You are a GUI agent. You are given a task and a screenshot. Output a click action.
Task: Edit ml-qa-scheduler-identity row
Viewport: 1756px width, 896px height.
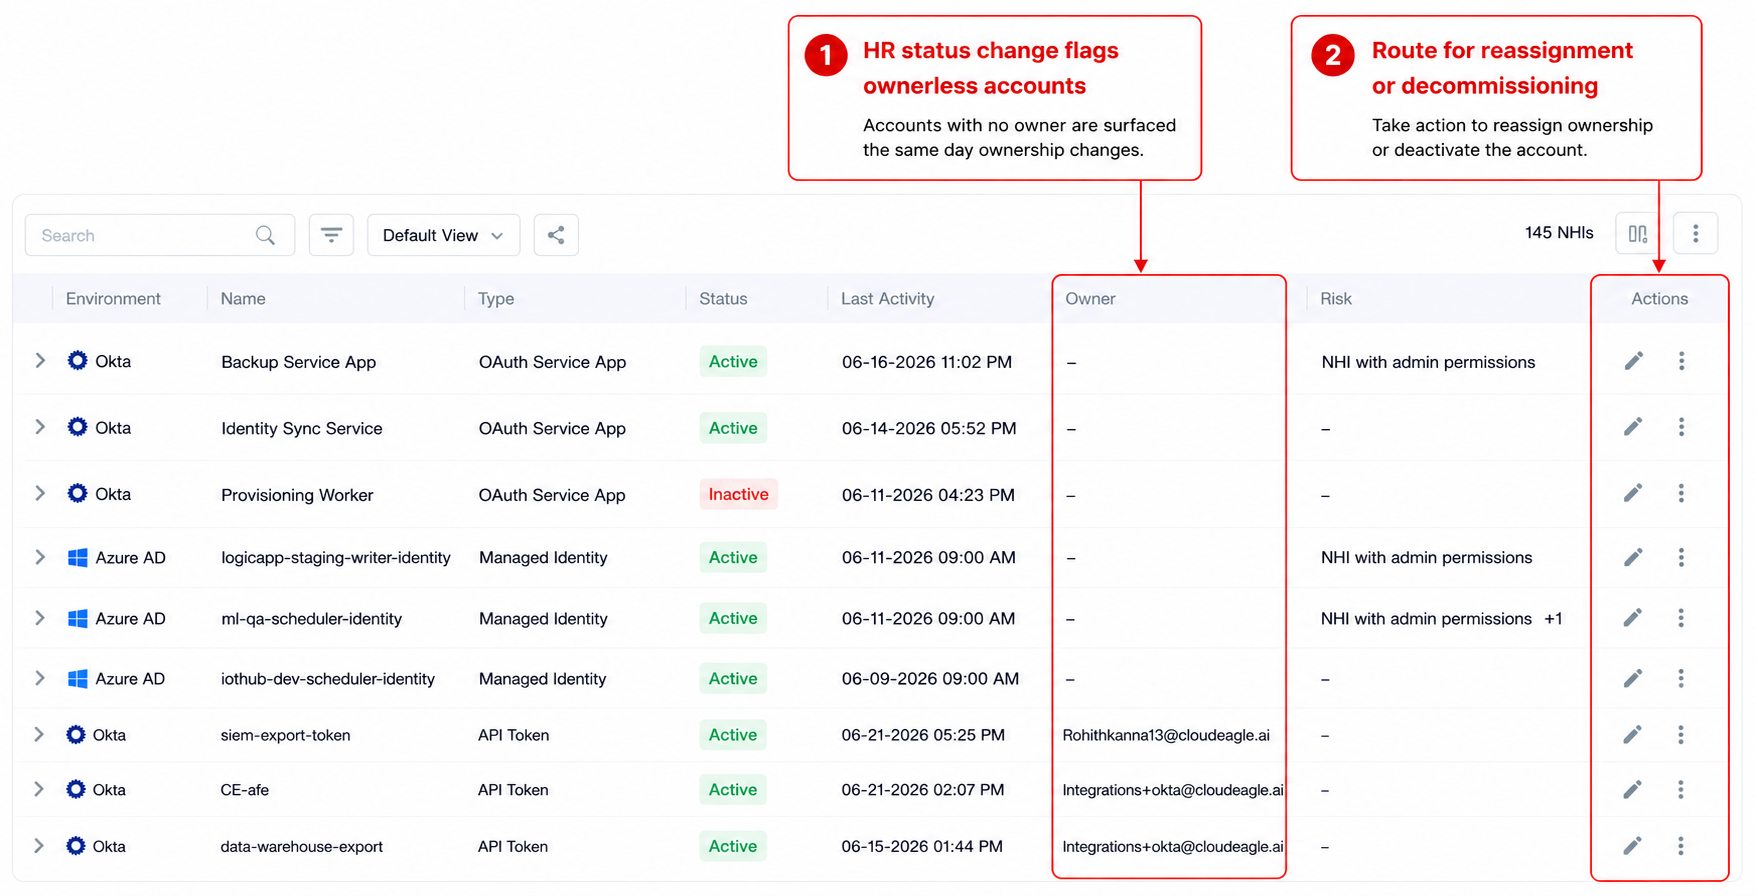pyautogui.click(x=1633, y=618)
